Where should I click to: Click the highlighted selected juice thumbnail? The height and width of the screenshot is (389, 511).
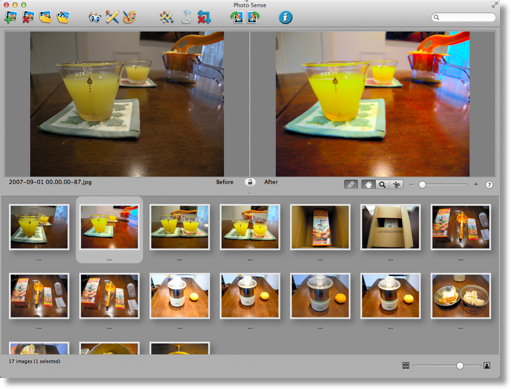[109, 227]
